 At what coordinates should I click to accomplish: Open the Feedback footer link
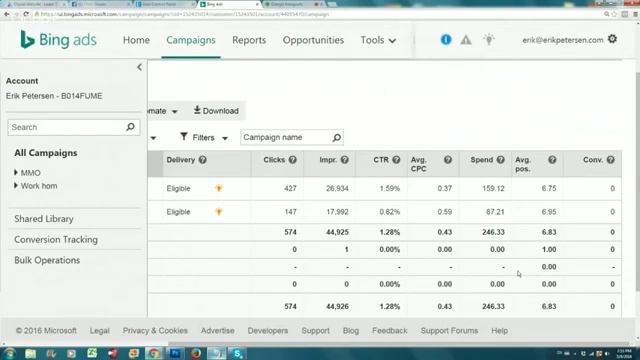point(389,331)
